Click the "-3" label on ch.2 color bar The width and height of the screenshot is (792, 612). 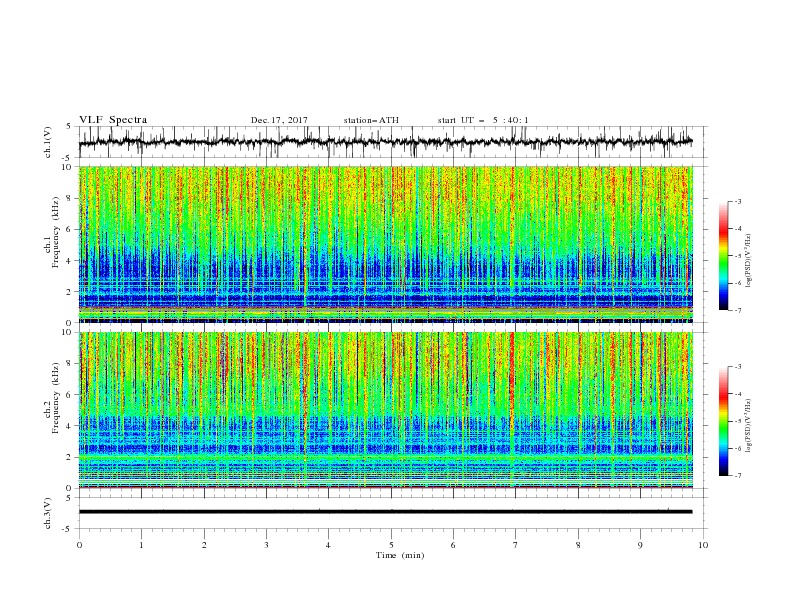click(737, 367)
